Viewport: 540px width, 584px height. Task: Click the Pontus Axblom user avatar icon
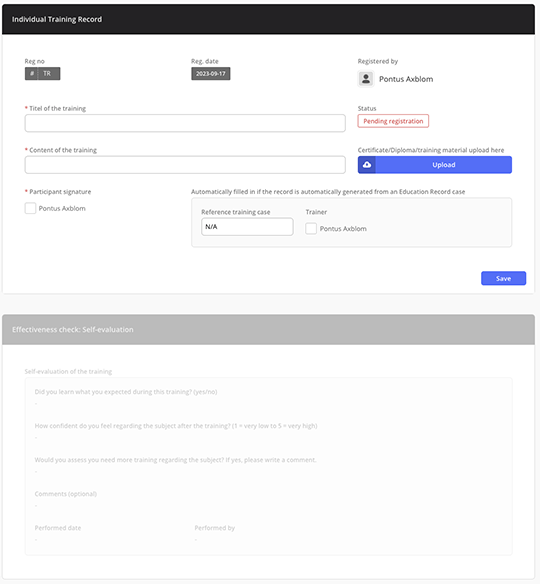(x=366, y=79)
